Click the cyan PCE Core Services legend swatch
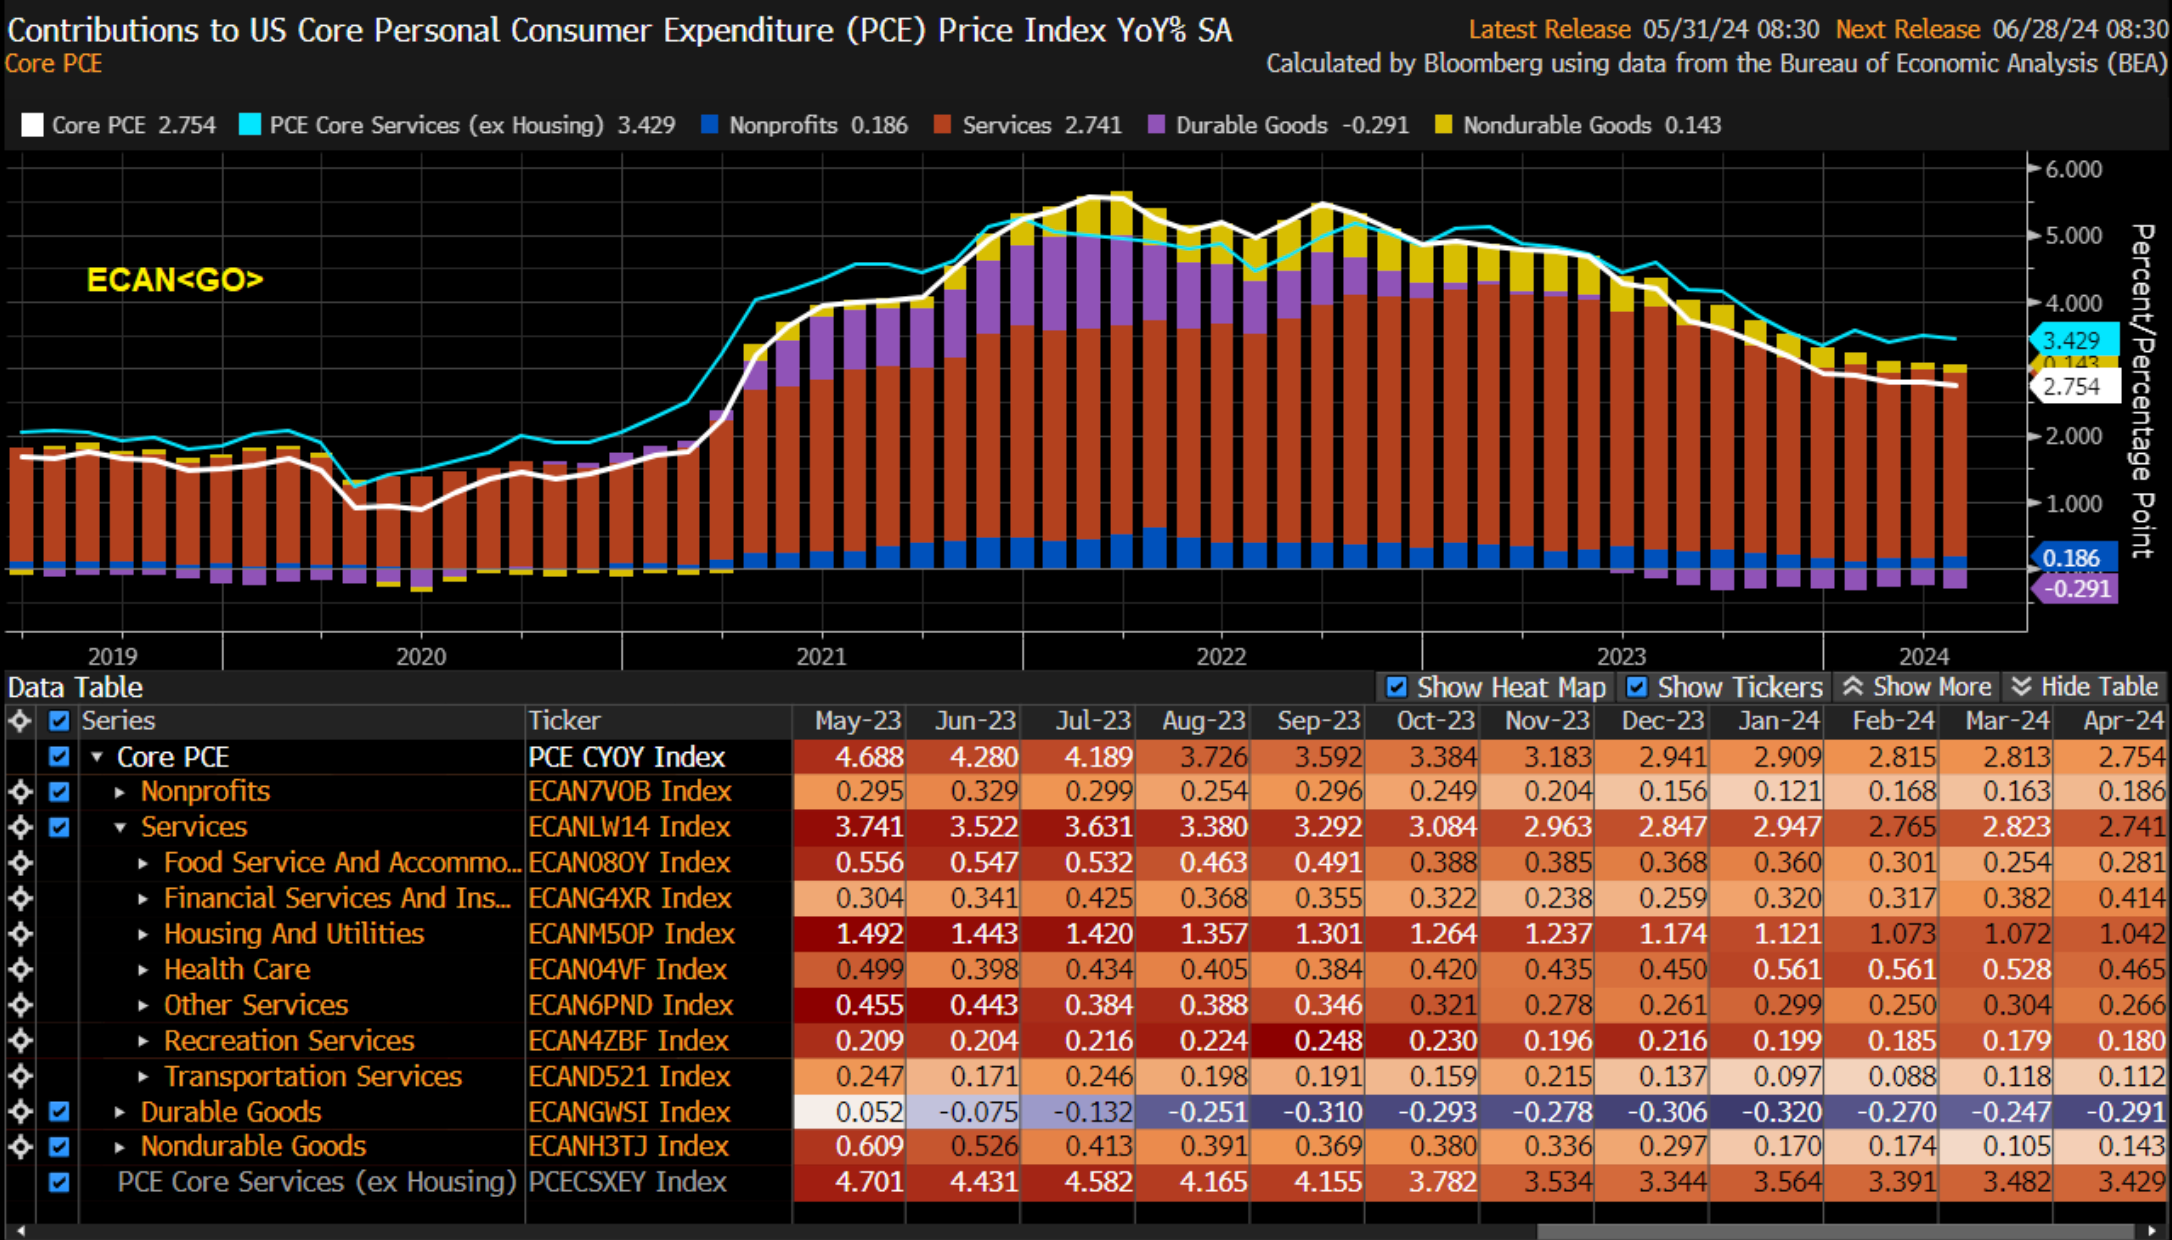 pyautogui.click(x=250, y=125)
